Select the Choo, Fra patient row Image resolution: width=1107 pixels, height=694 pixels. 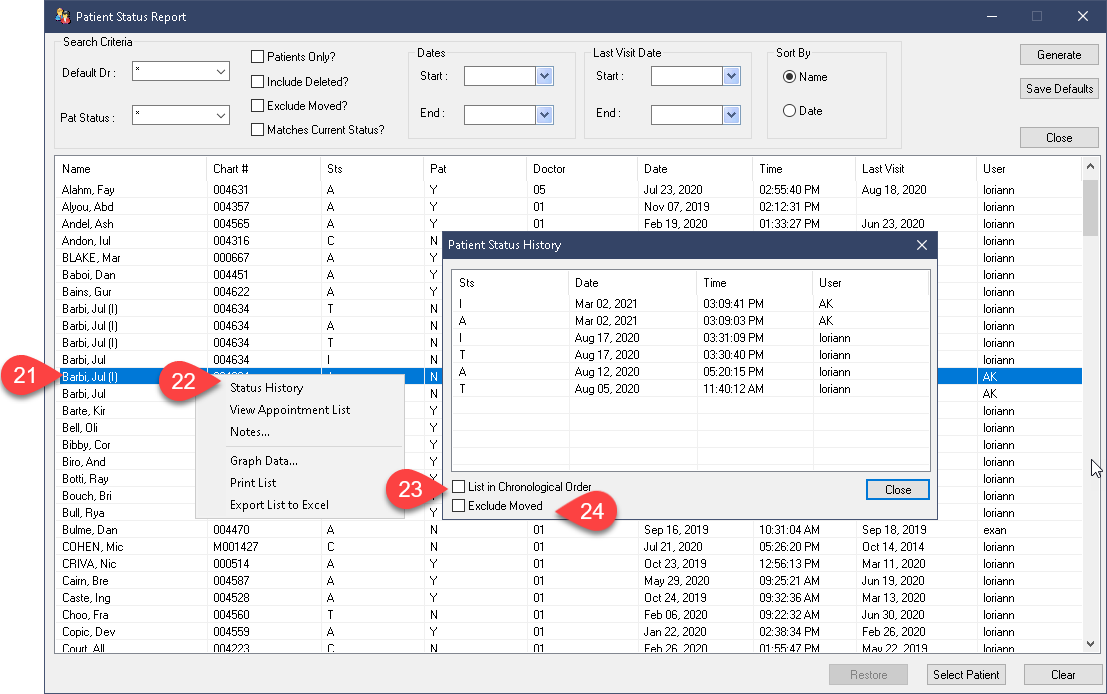[x=568, y=614]
